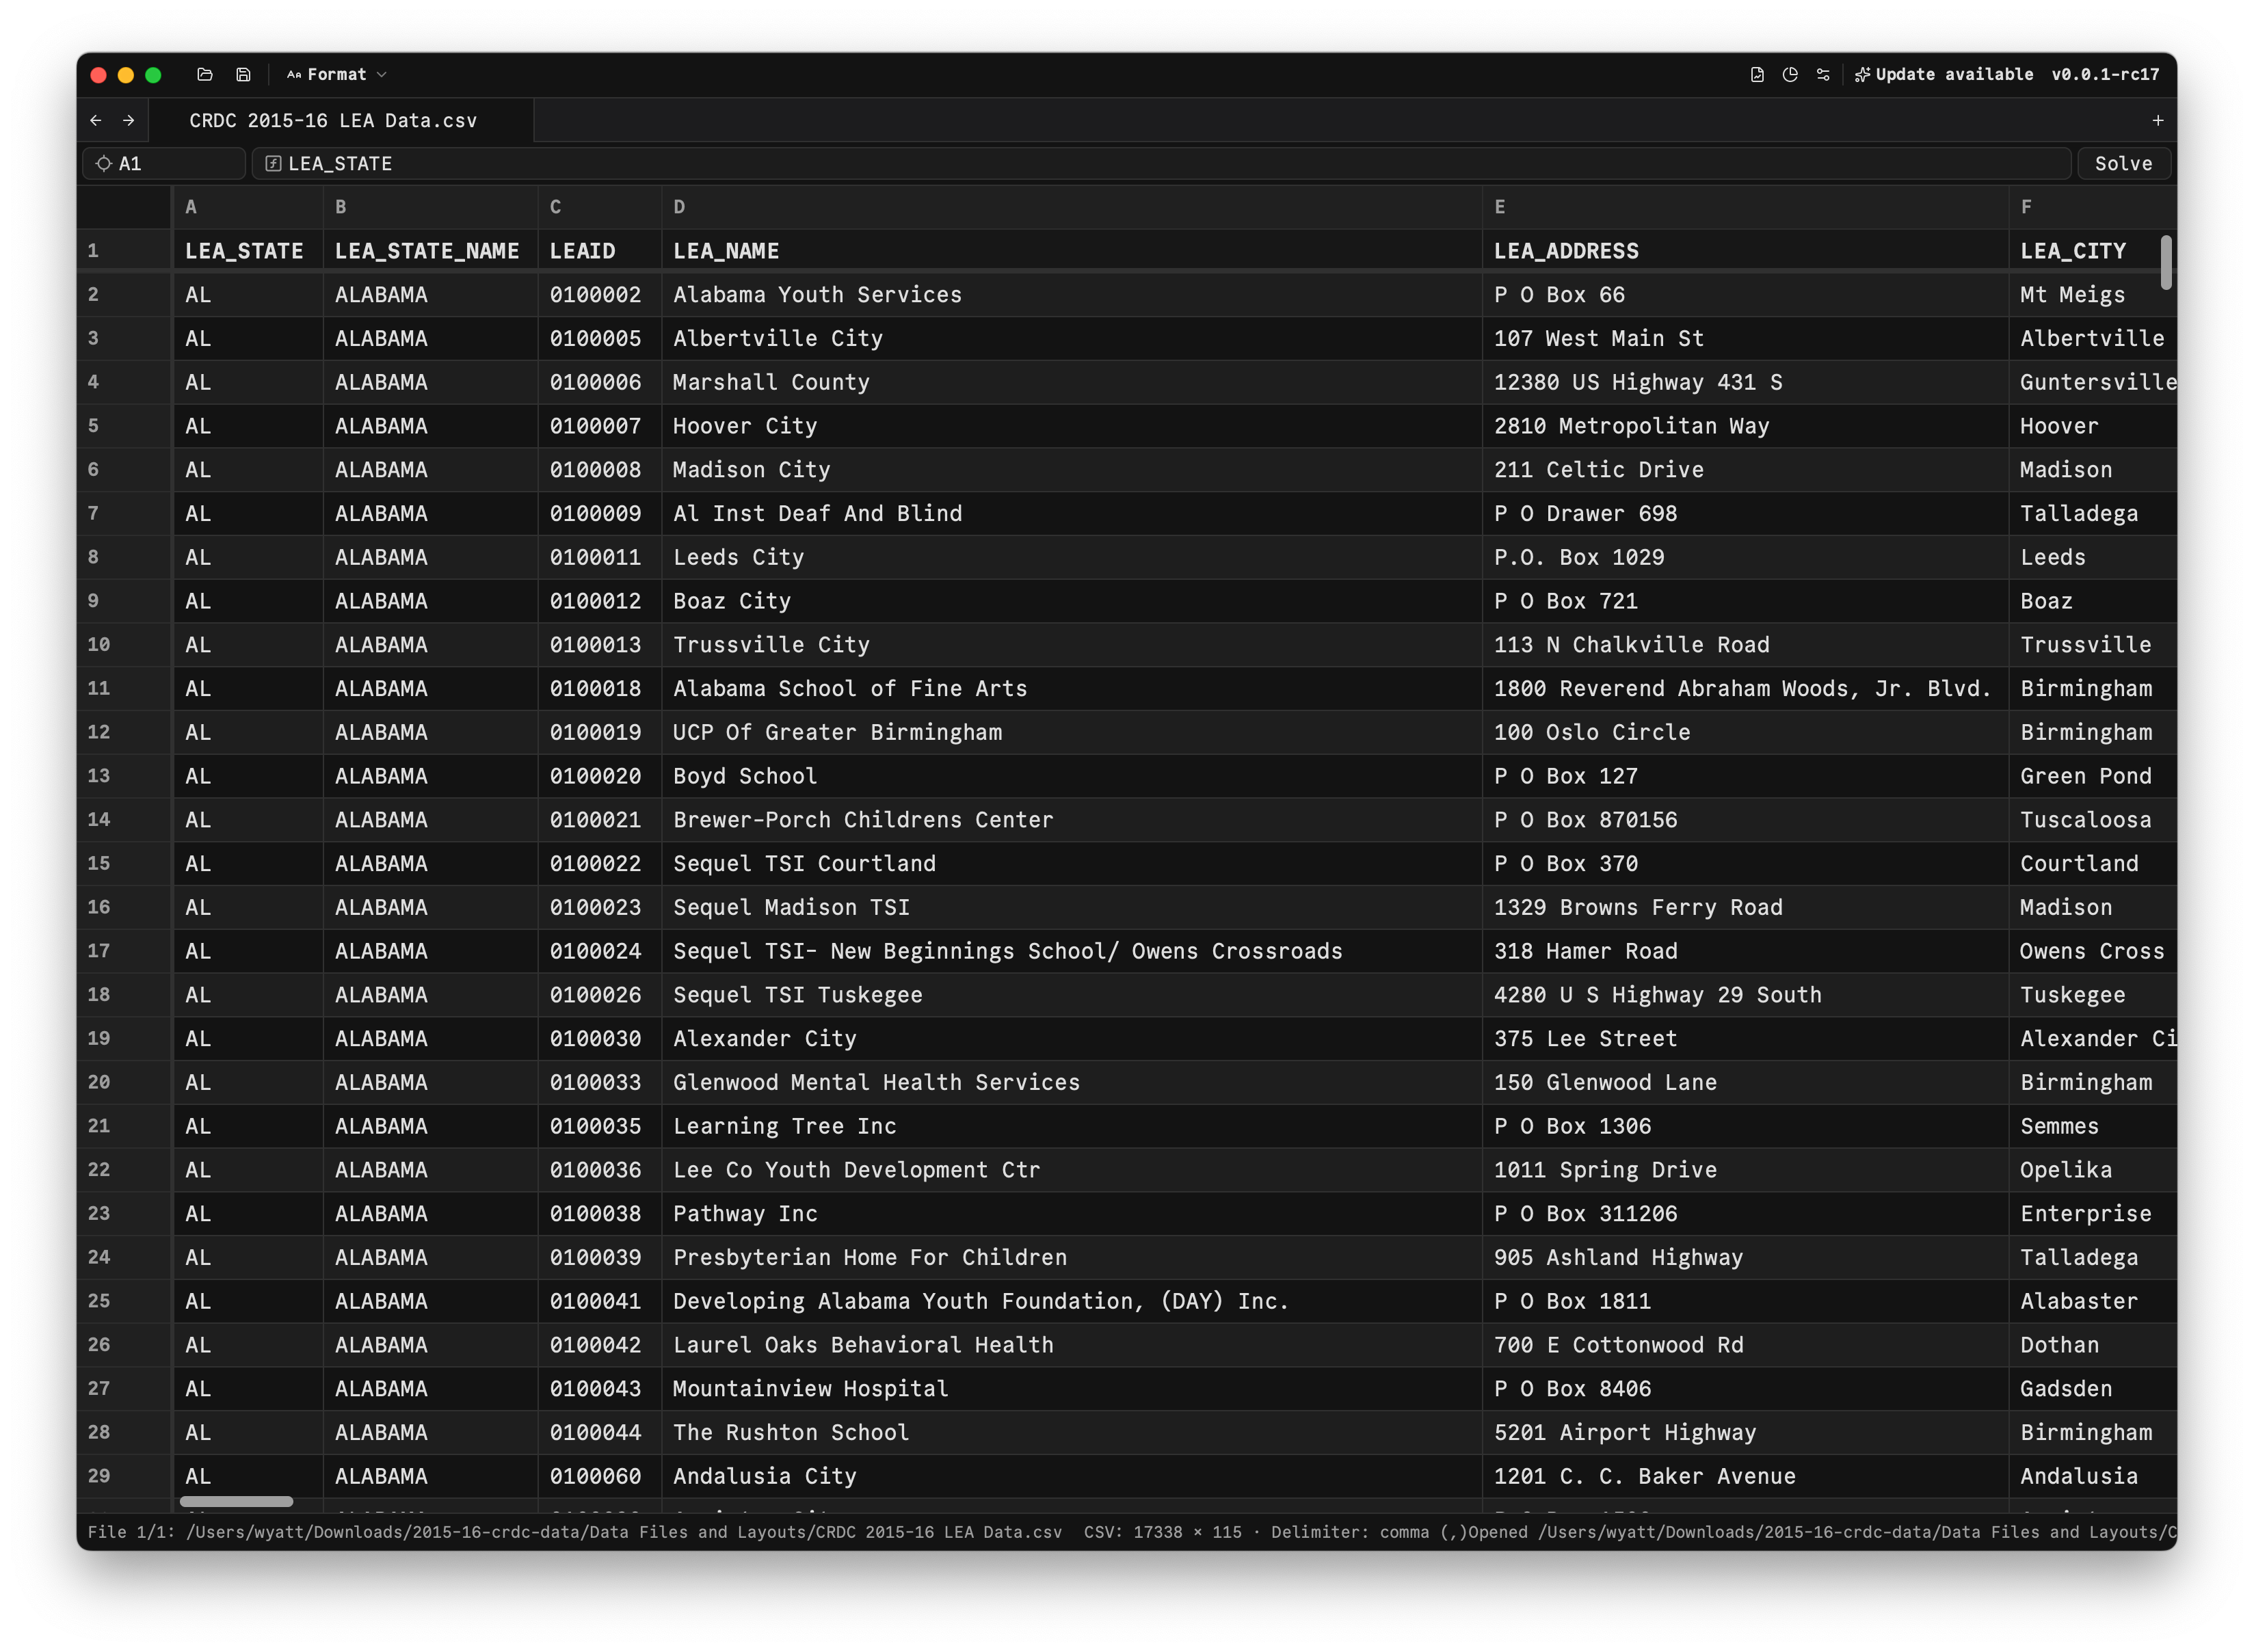Screen dimensions: 2254x1652
Task: Select the Al Inst Deaf And Blind cell
Action: click(x=1071, y=513)
